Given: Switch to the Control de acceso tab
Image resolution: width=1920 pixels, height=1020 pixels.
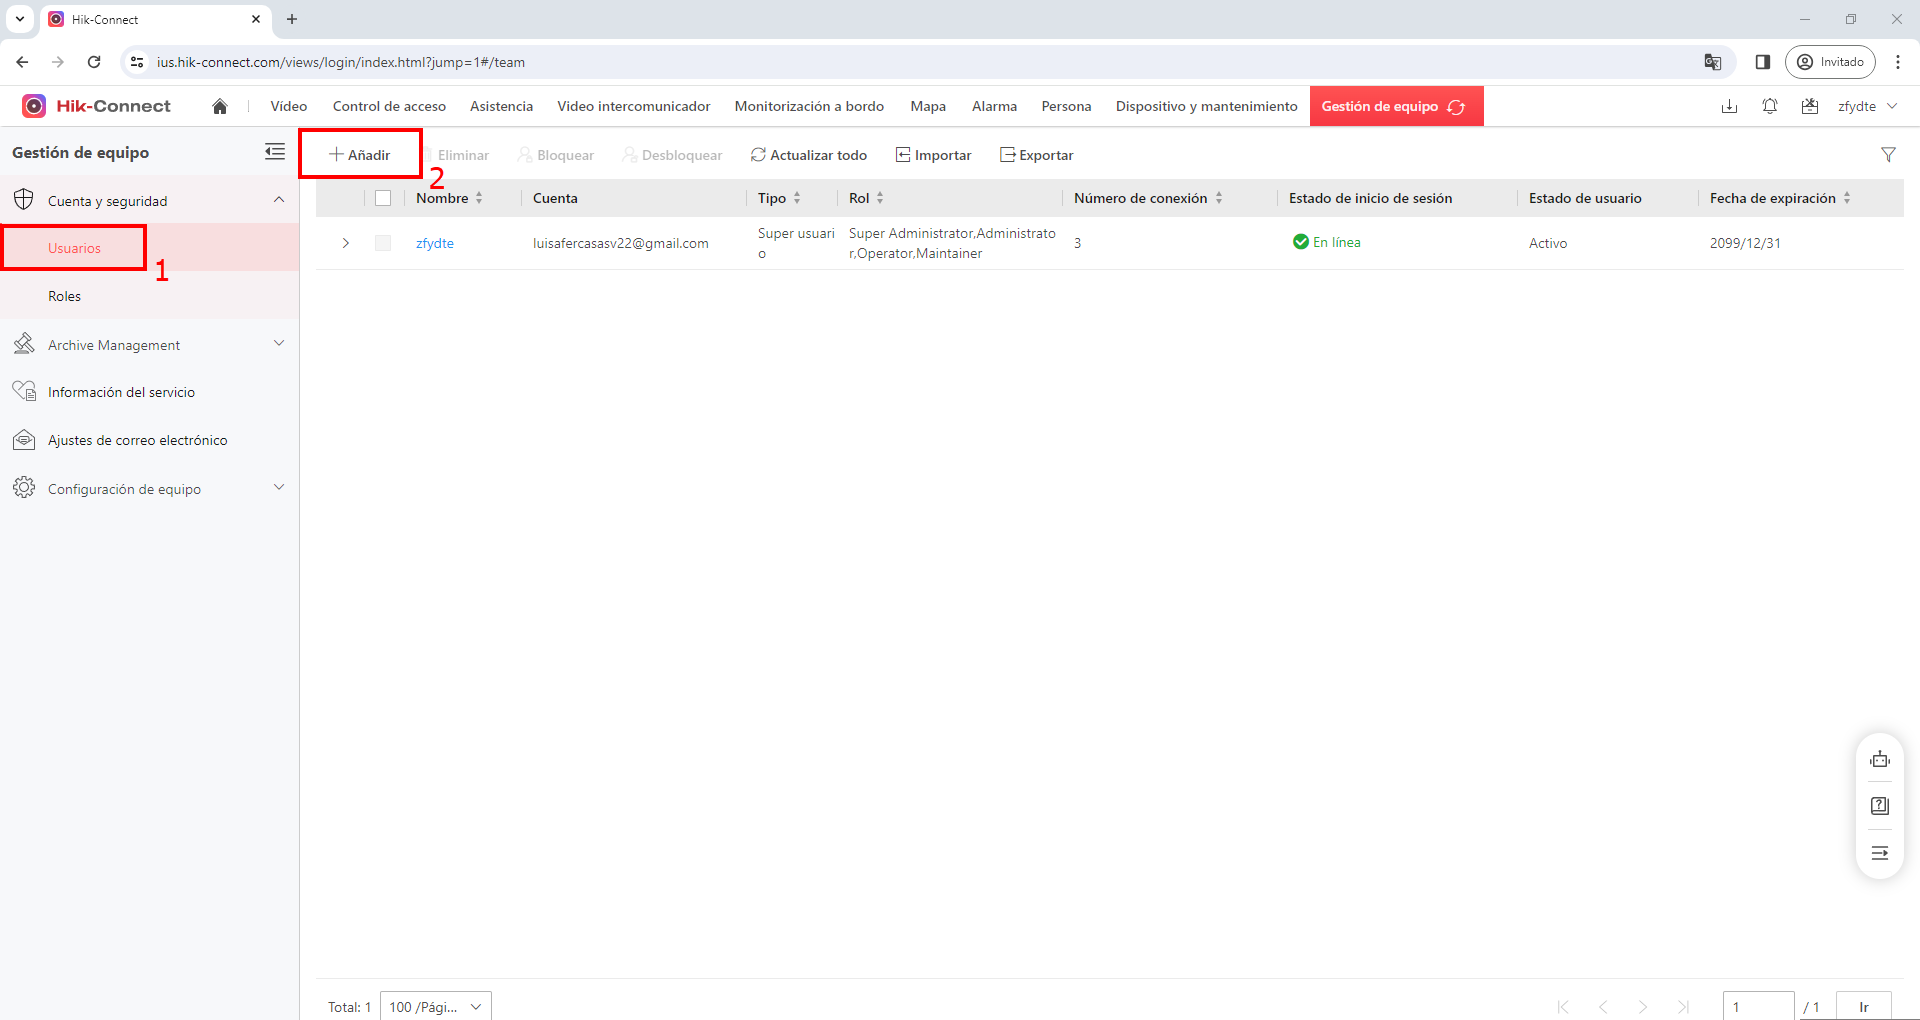Looking at the screenshot, I should (389, 106).
